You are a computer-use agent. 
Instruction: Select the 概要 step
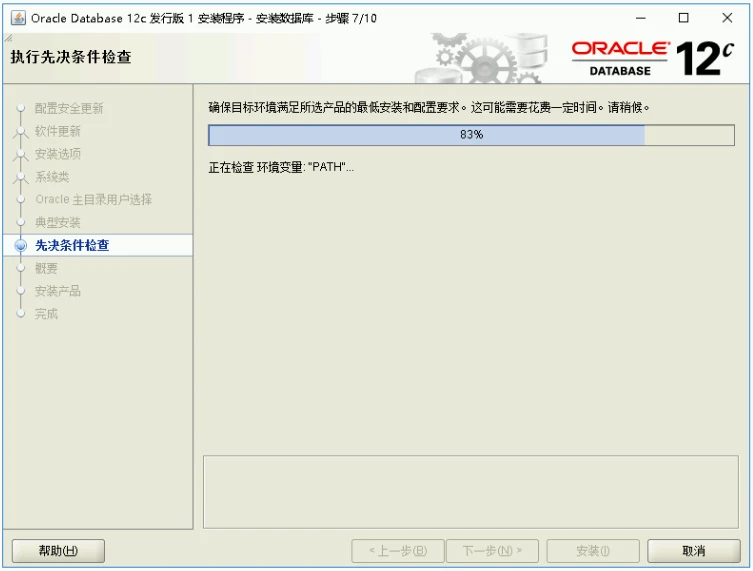click(x=46, y=268)
